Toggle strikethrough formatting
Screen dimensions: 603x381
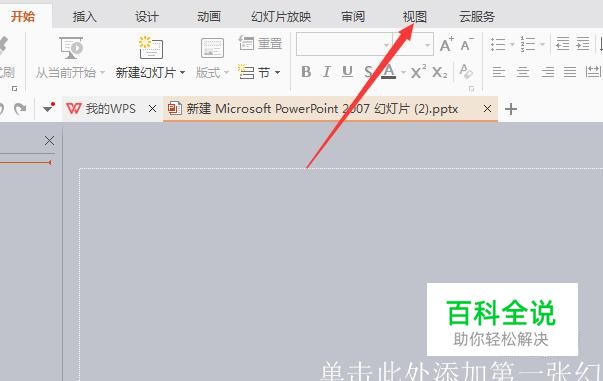point(368,72)
